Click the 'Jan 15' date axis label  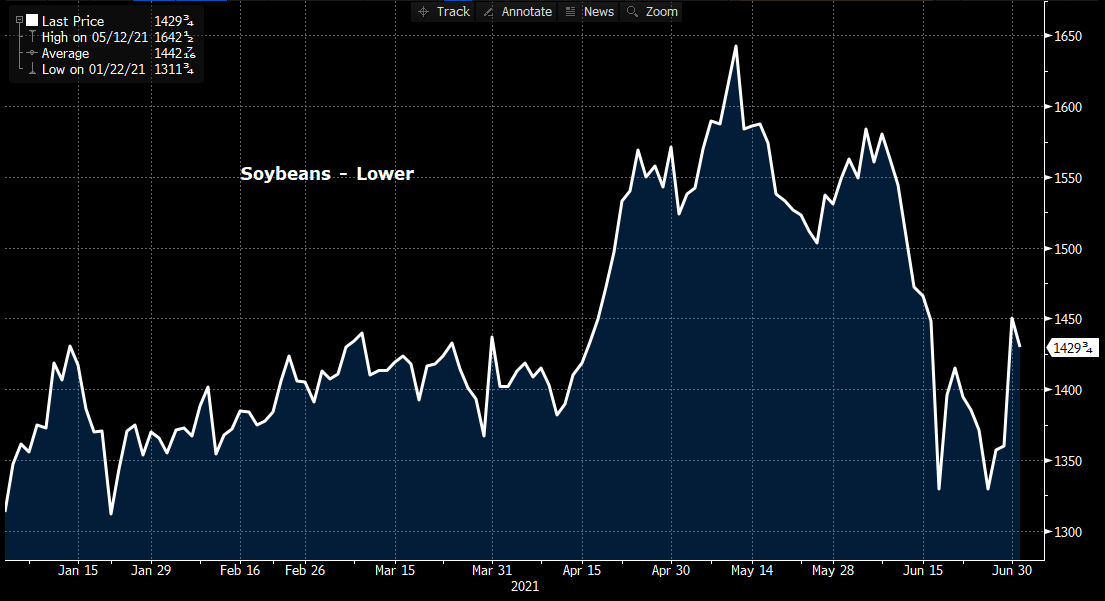tap(78, 571)
